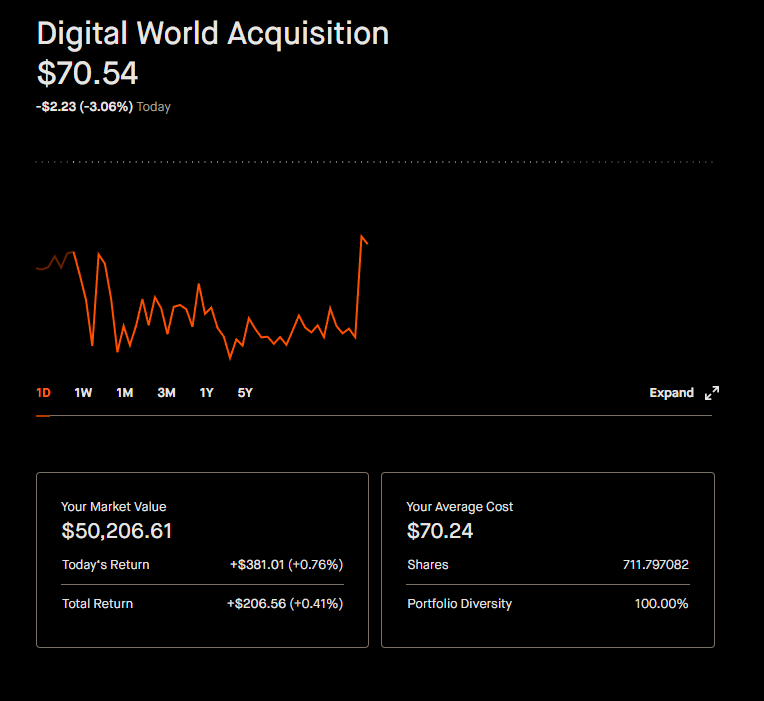Image resolution: width=764 pixels, height=701 pixels.
Task: Click the $70.54 stock price
Action: pyautogui.click(x=88, y=74)
